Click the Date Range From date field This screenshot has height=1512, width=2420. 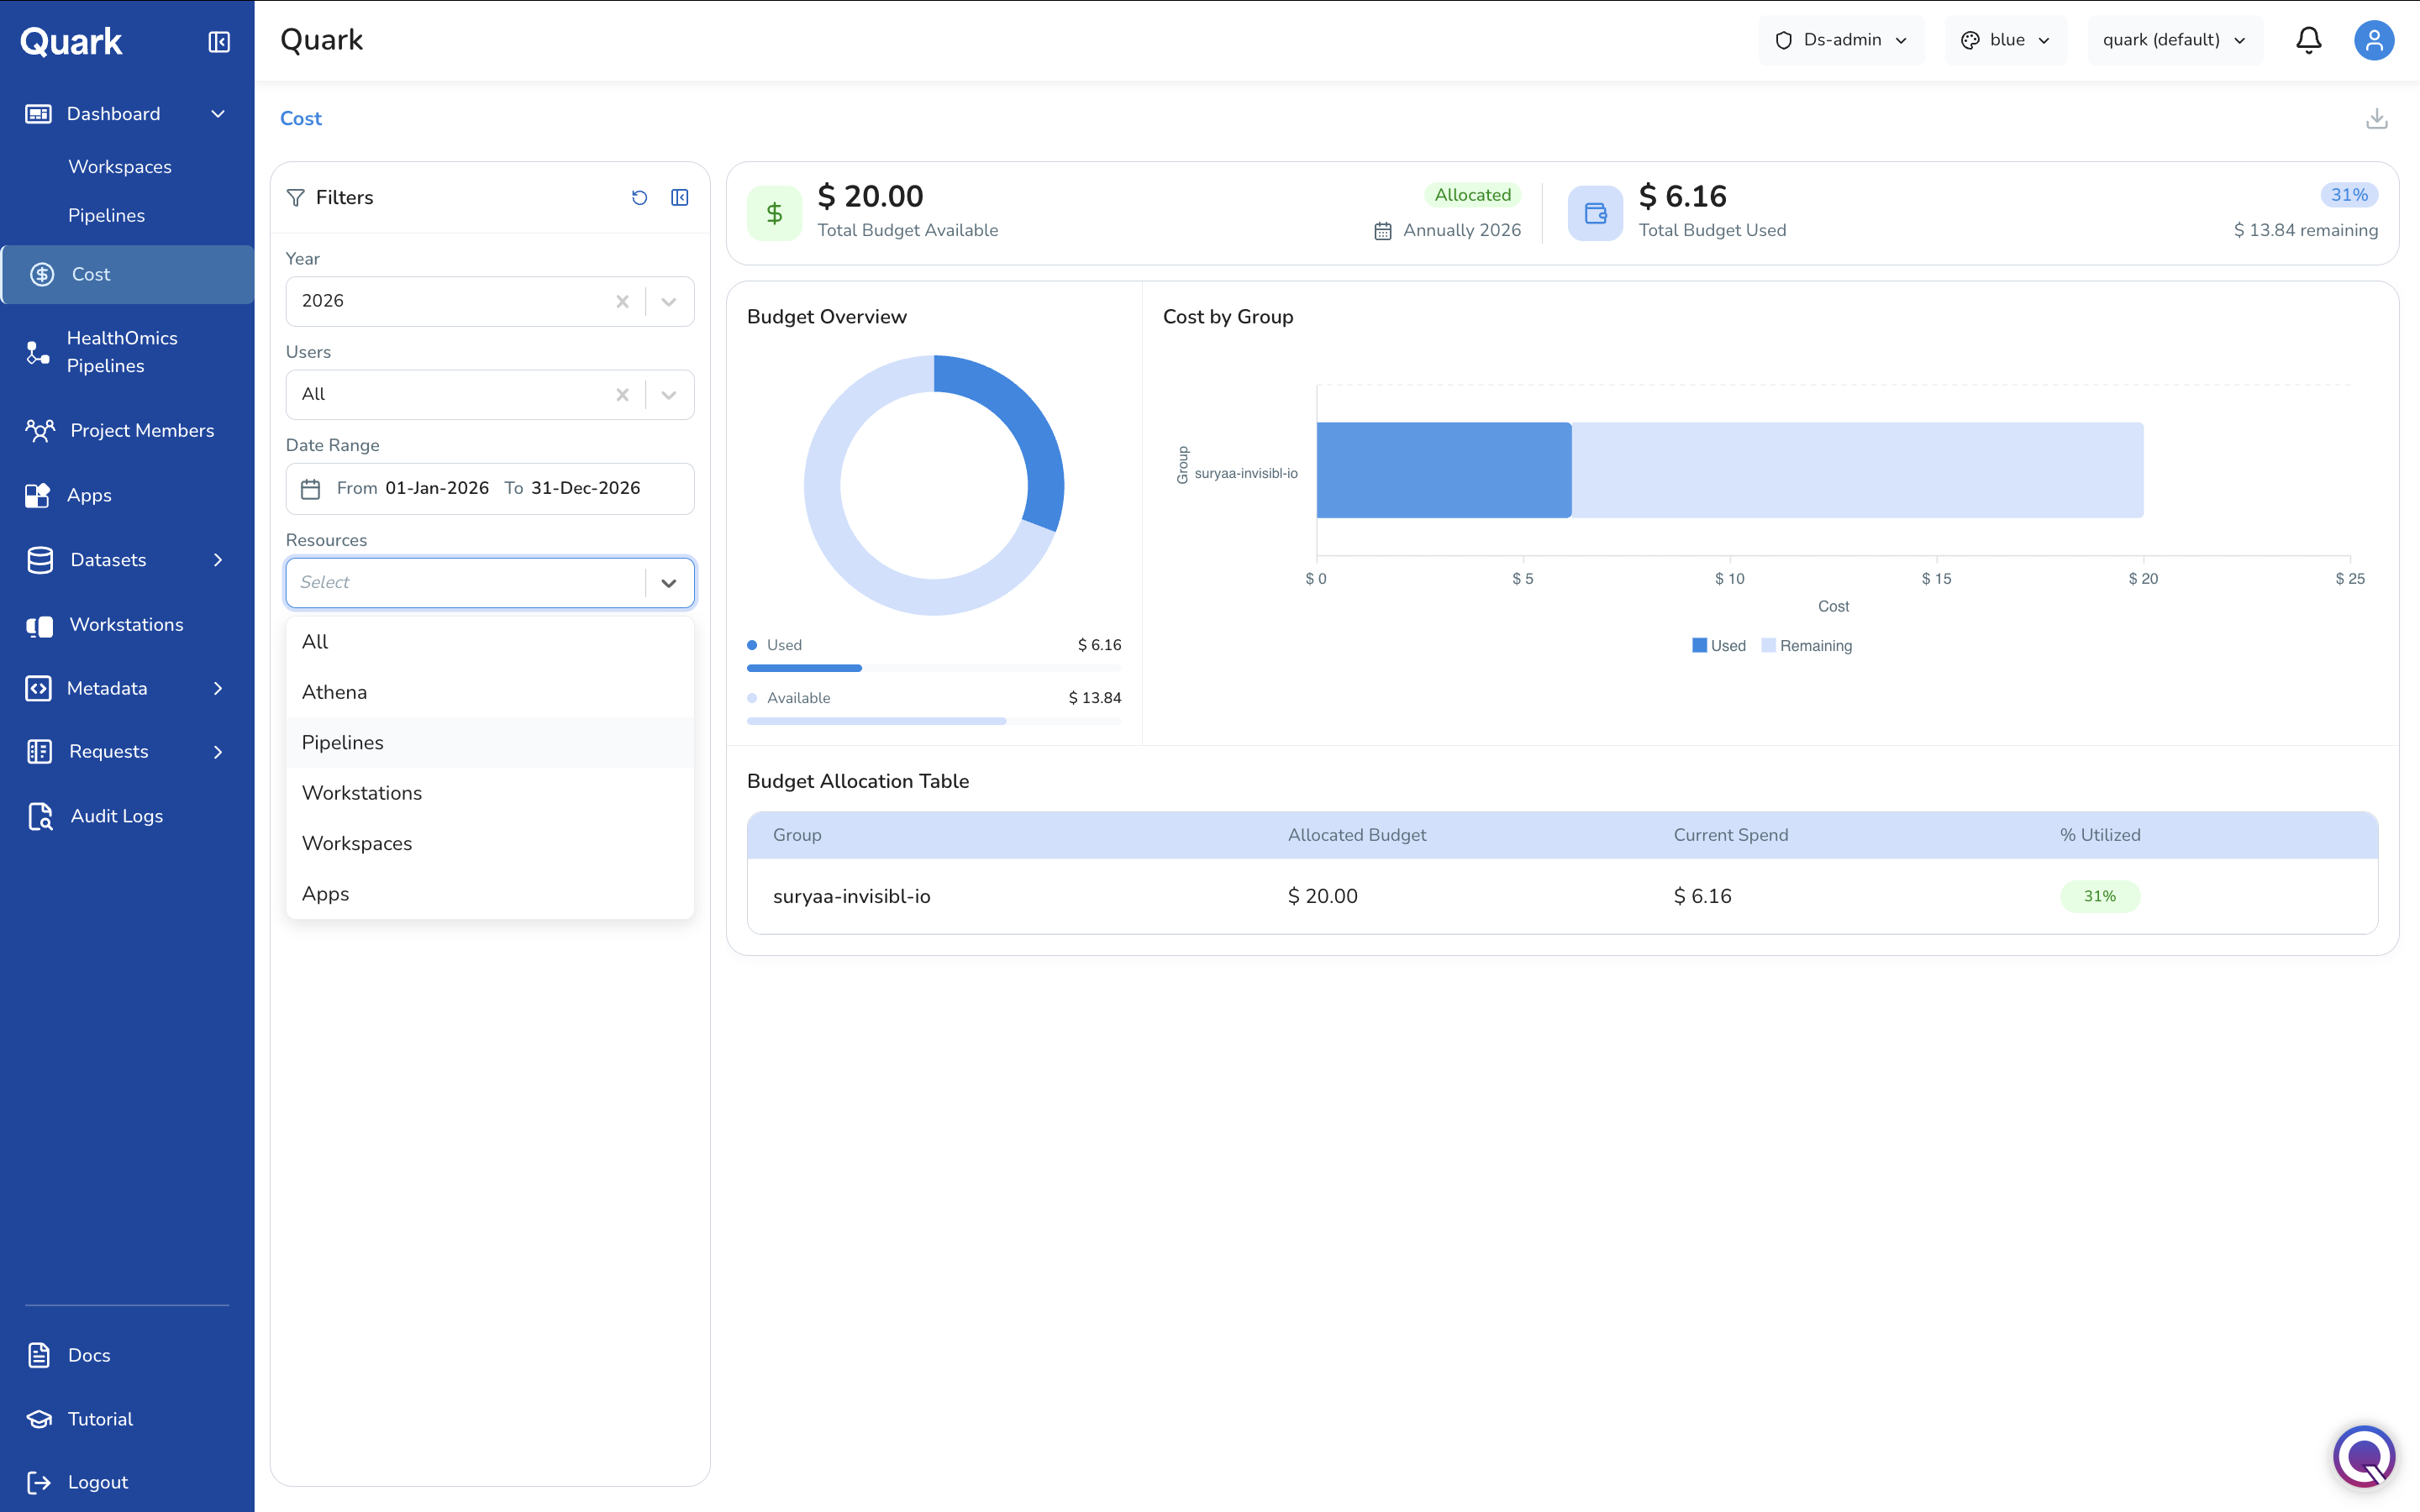tap(437, 489)
